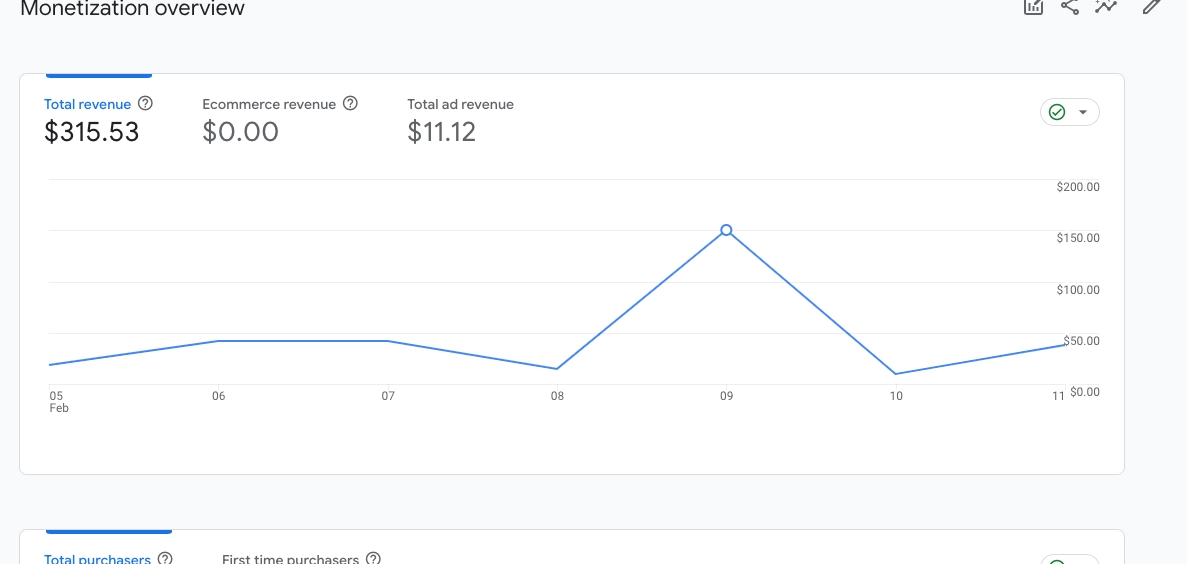Click the share this report icon

(x=1070, y=6)
